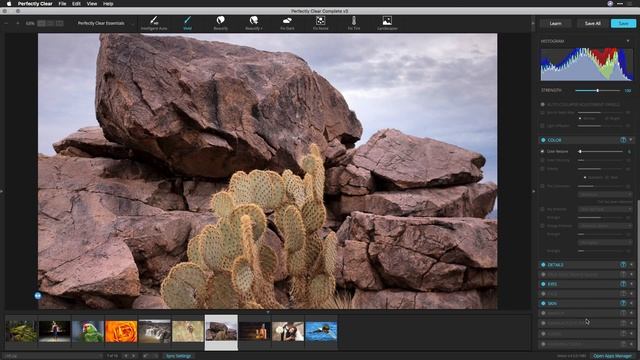The width and height of the screenshot is (640, 360).
Task: Toggle the Color Restore checkbox
Action: [542, 151]
